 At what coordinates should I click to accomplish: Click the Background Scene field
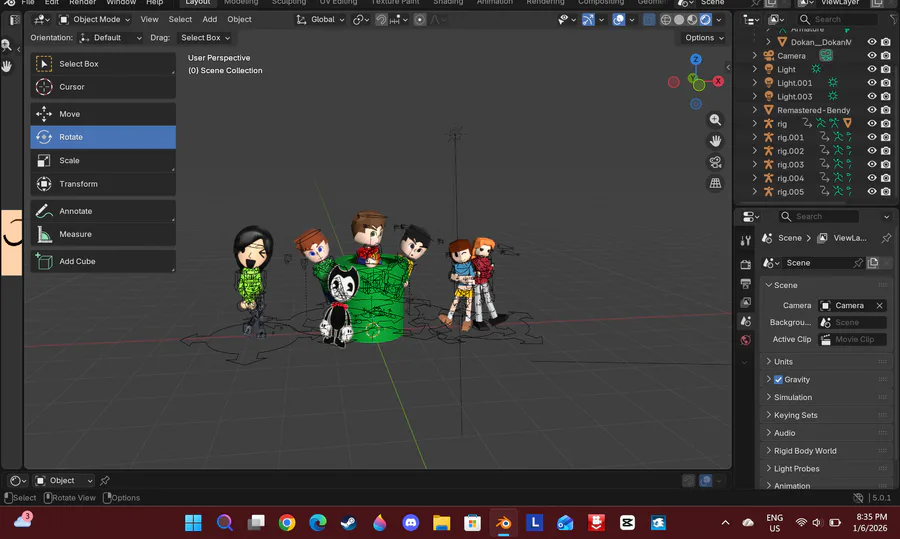click(x=852, y=323)
